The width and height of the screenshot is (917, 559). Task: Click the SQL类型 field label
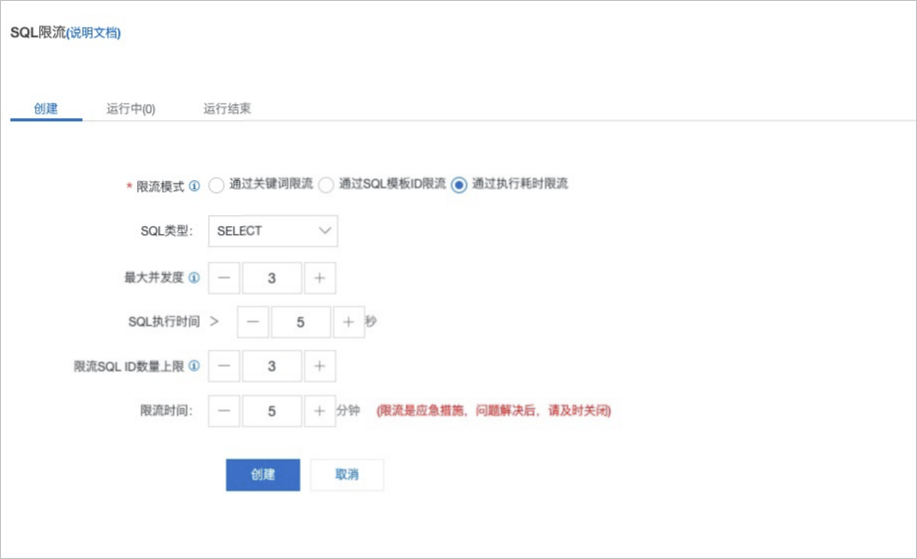(167, 231)
